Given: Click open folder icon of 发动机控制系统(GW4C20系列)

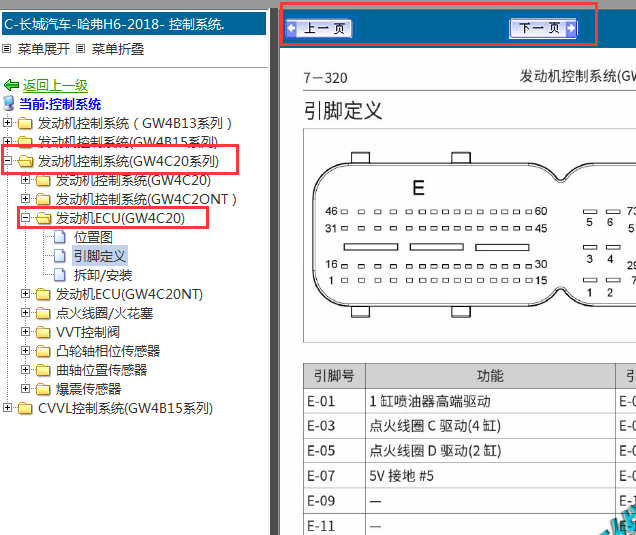Looking at the screenshot, I should (x=26, y=161).
